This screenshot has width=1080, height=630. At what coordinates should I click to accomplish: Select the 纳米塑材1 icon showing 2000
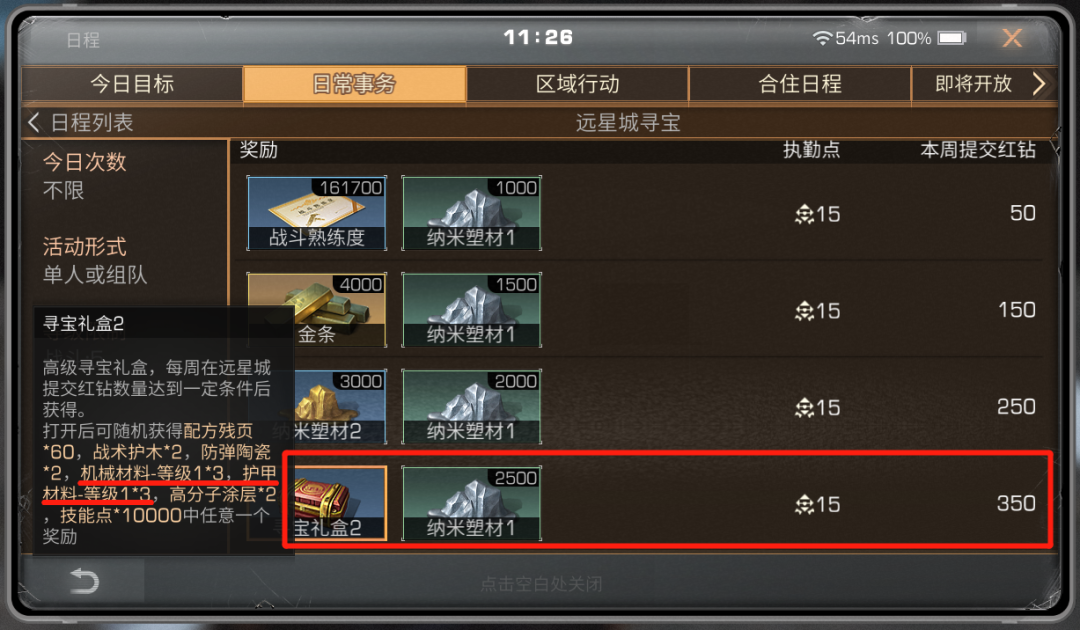[472, 407]
